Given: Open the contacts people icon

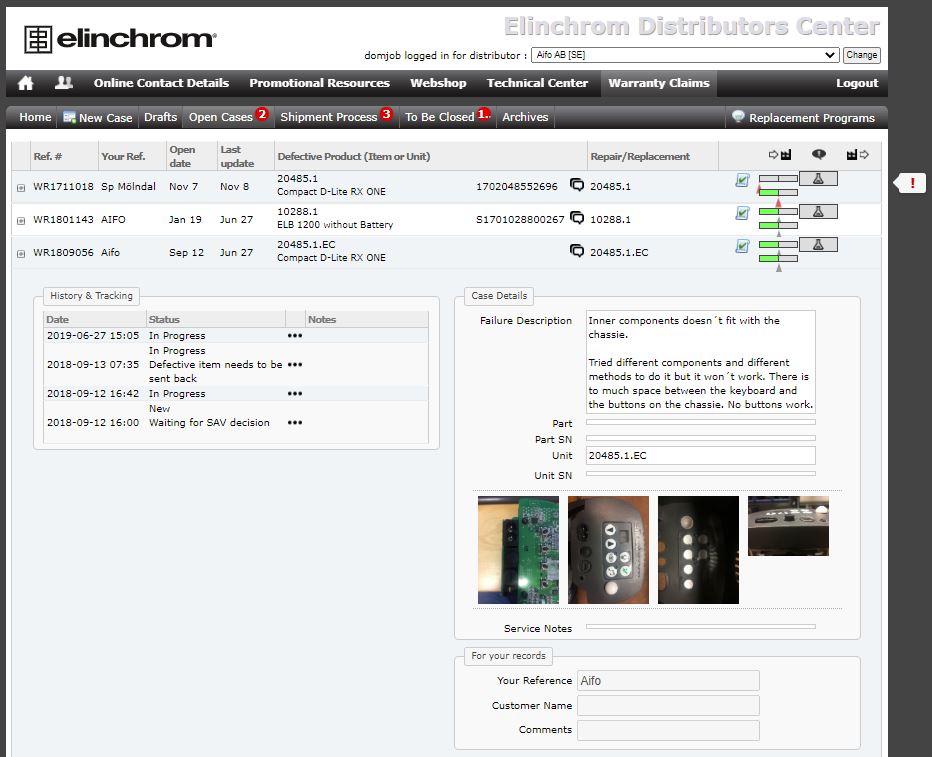Looking at the screenshot, I should click(64, 83).
